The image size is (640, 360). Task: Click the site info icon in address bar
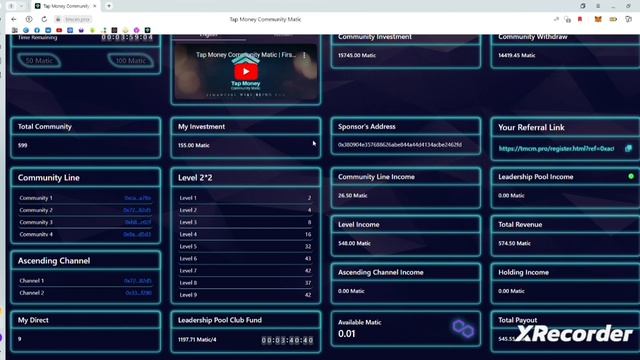(x=58, y=19)
